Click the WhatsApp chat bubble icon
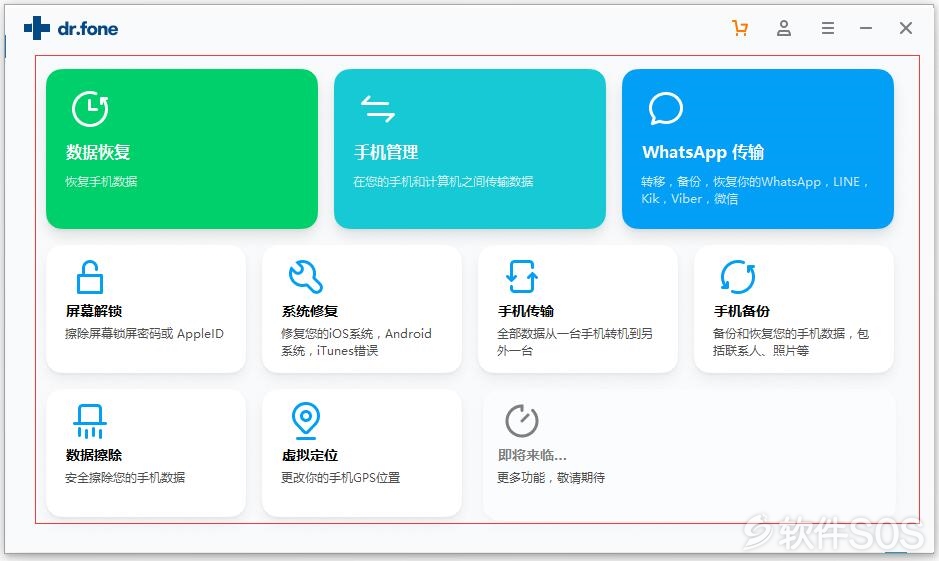 coord(665,108)
